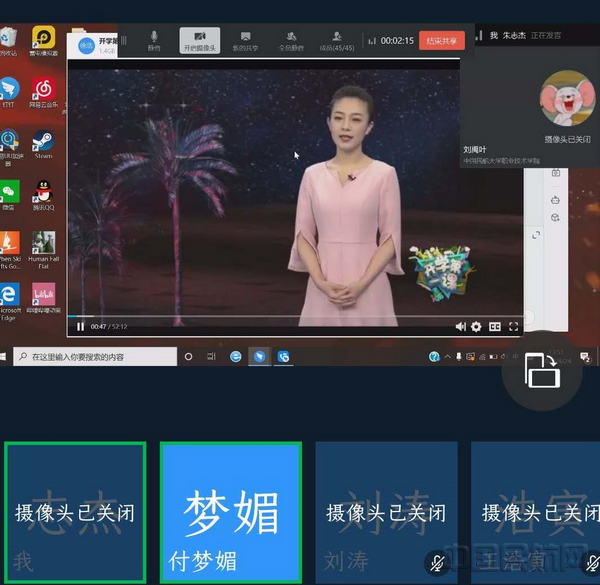
Task: Click the video volume speaker icon
Action: coord(461,326)
